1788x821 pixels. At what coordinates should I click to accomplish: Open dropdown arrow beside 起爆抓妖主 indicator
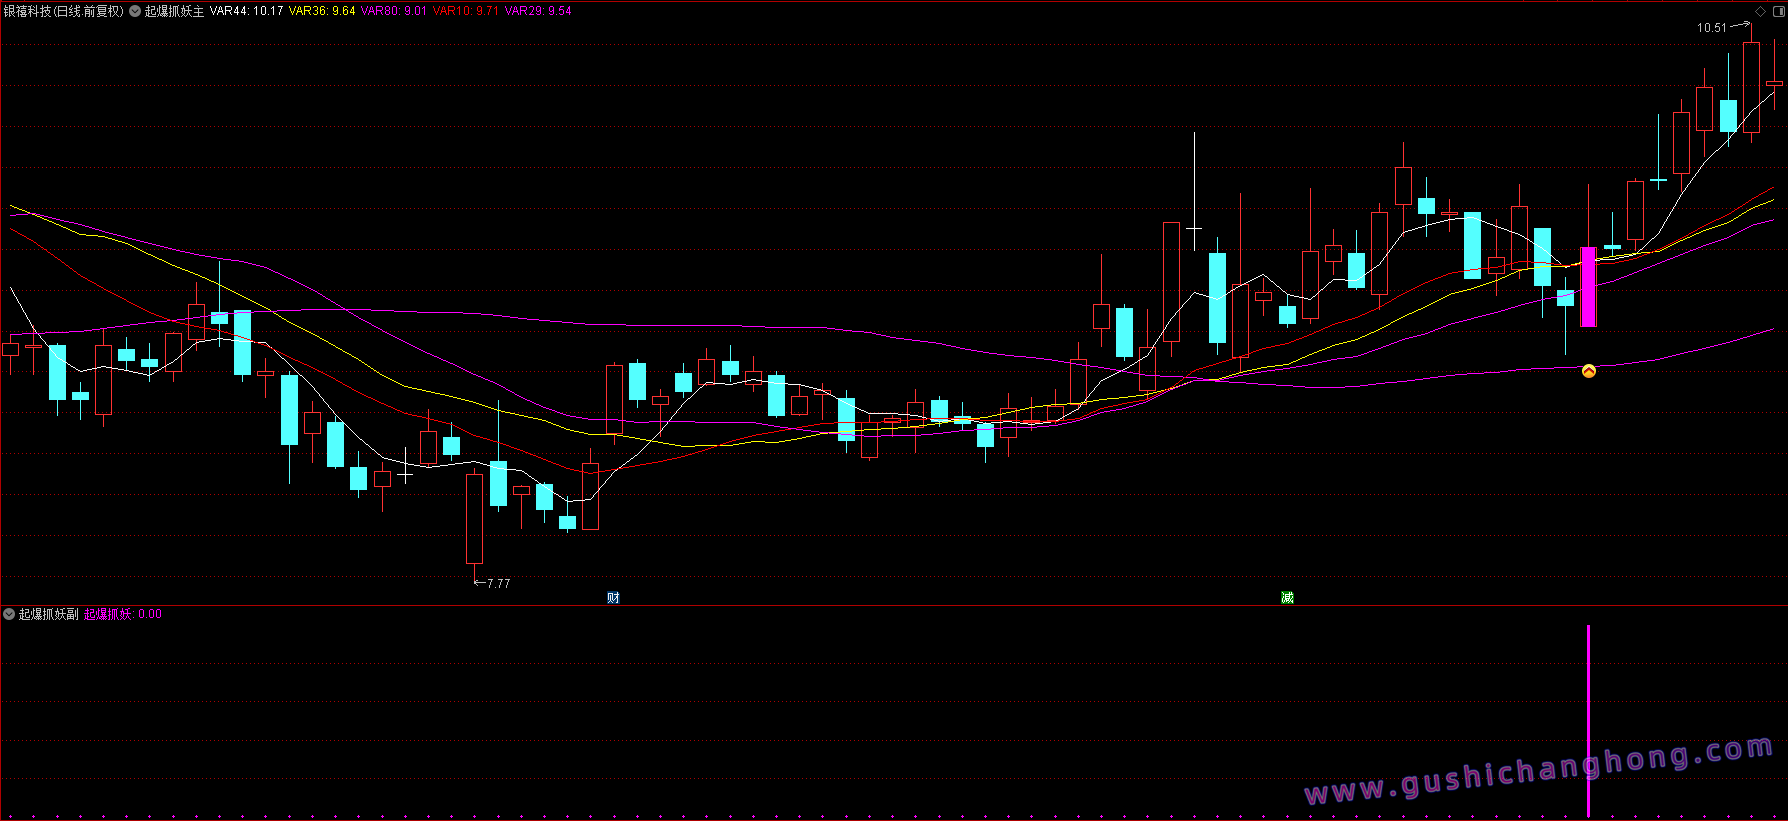(135, 11)
